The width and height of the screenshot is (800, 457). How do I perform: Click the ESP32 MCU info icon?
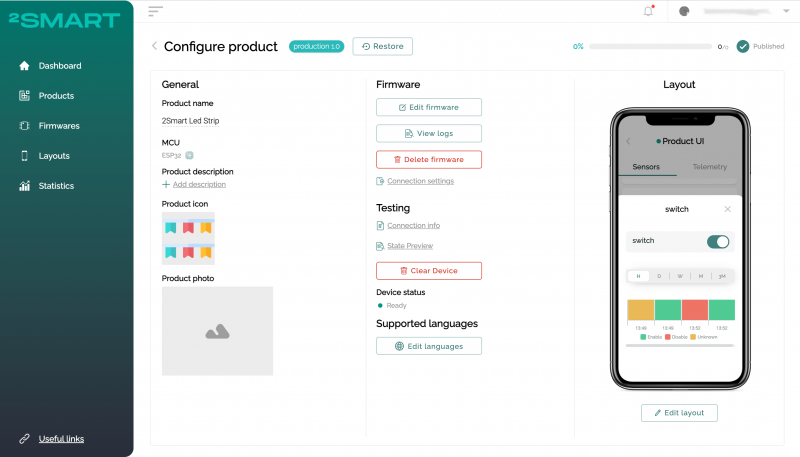(x=189, y=155)
